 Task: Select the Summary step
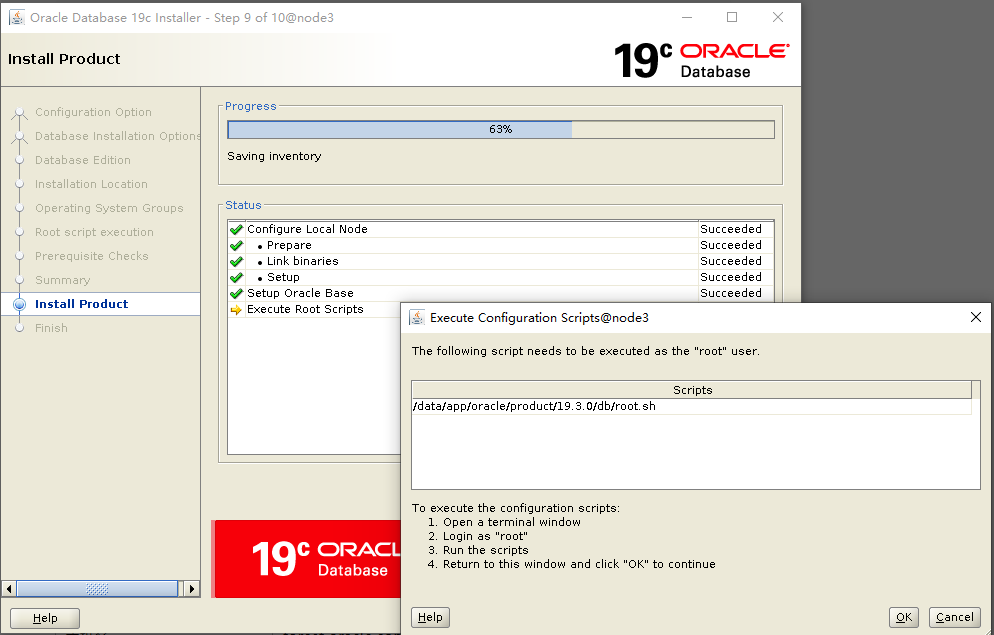click(x=63, y=281)
